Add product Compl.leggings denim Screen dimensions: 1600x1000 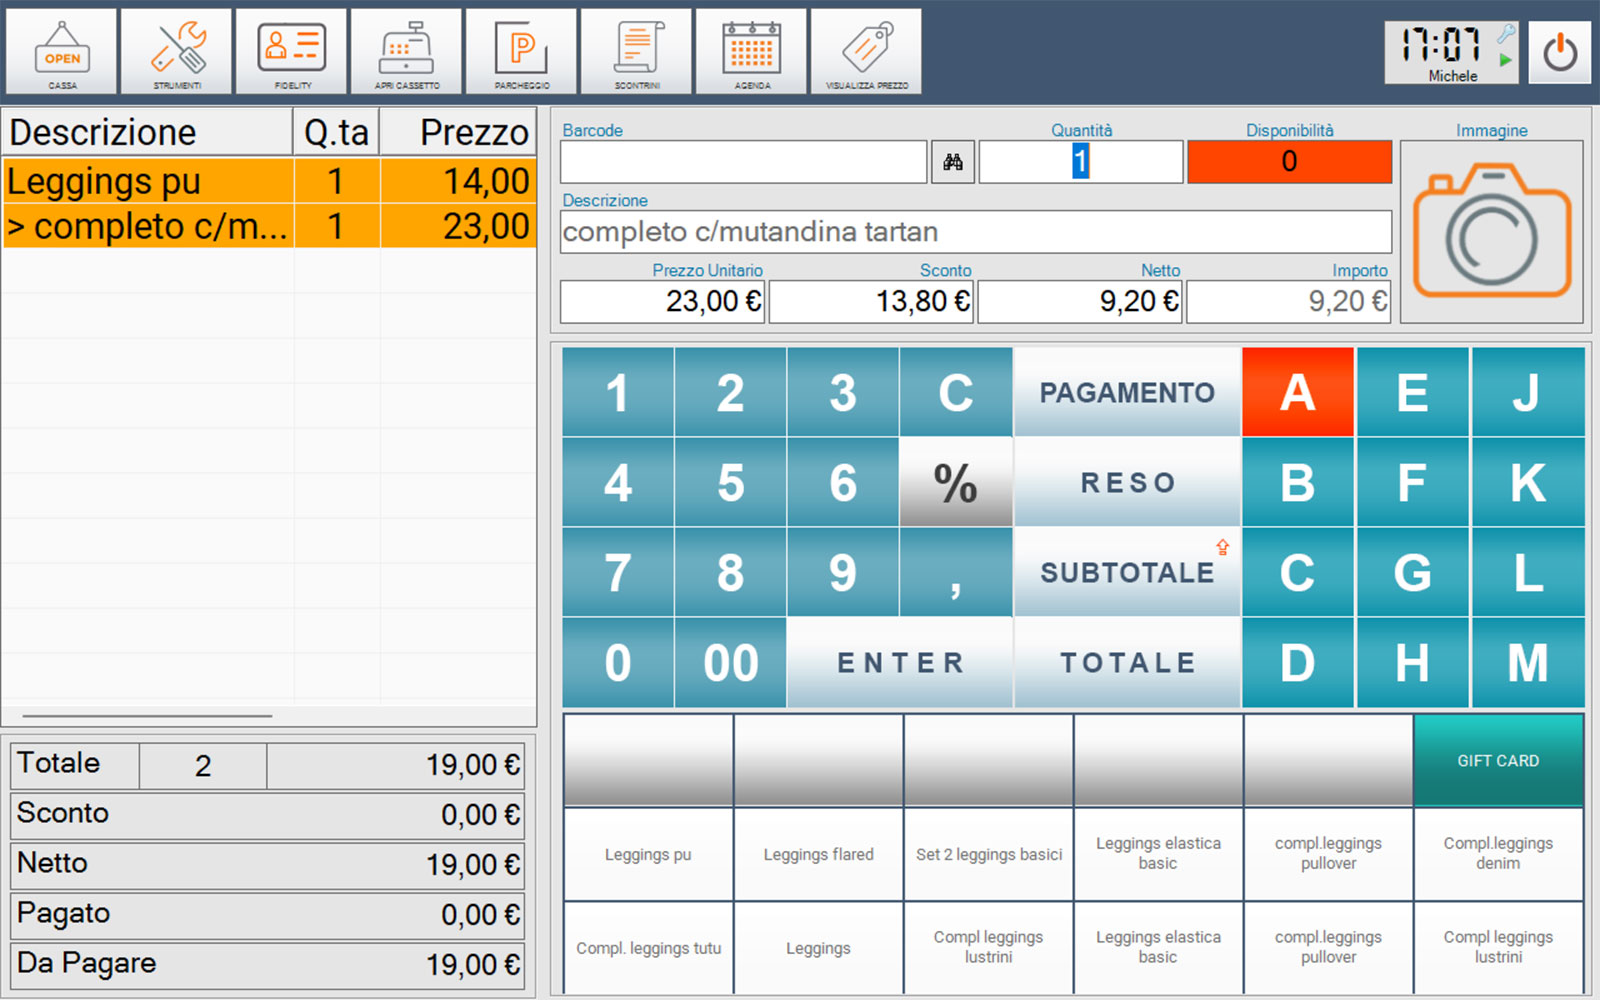pyautogui.click(x=1498, y=854)
